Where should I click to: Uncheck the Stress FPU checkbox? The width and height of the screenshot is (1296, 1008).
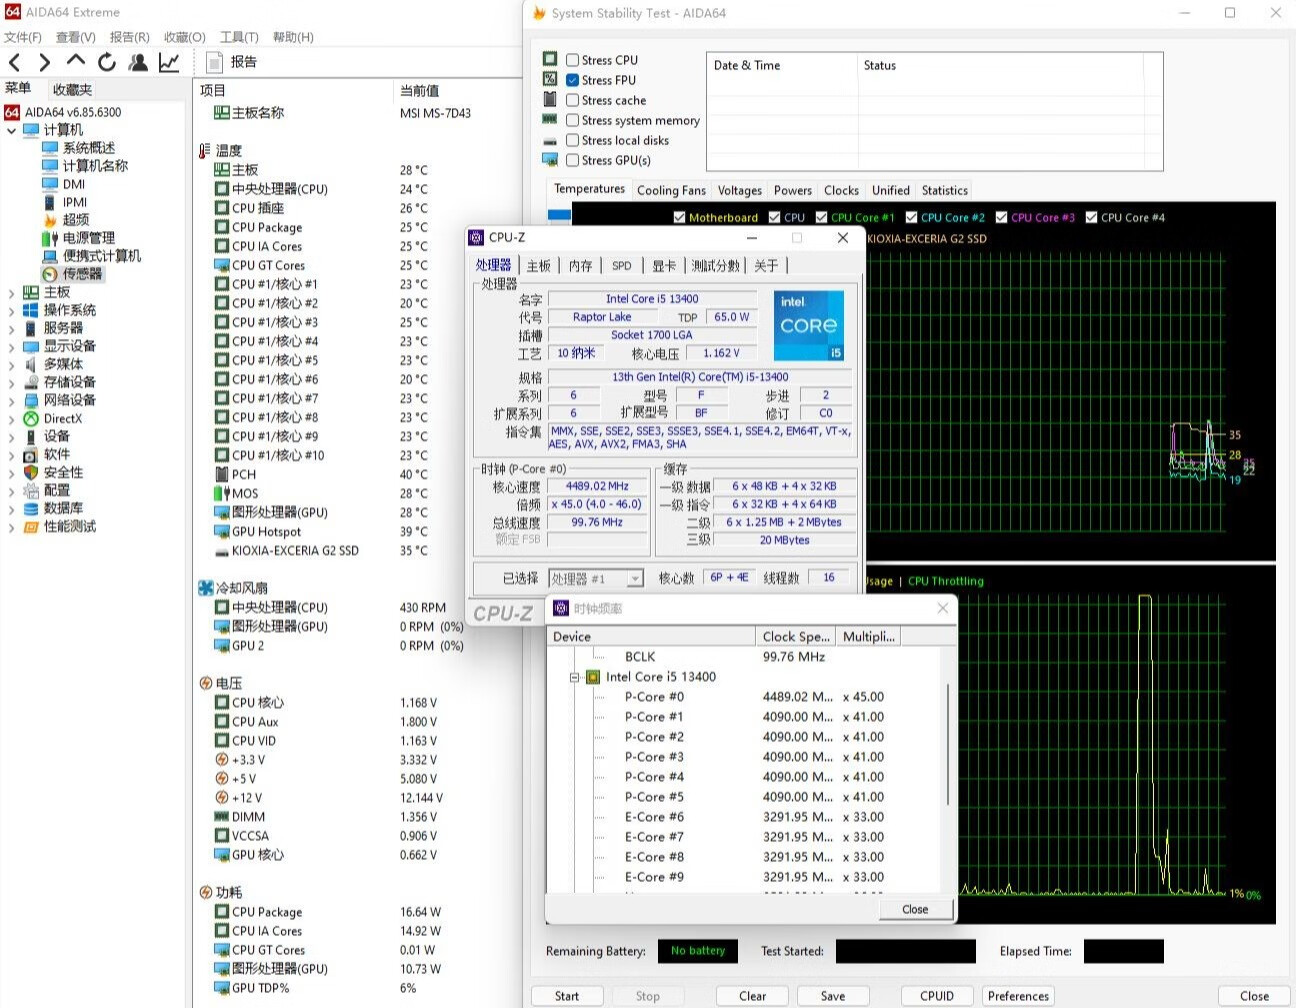[573, 80]
